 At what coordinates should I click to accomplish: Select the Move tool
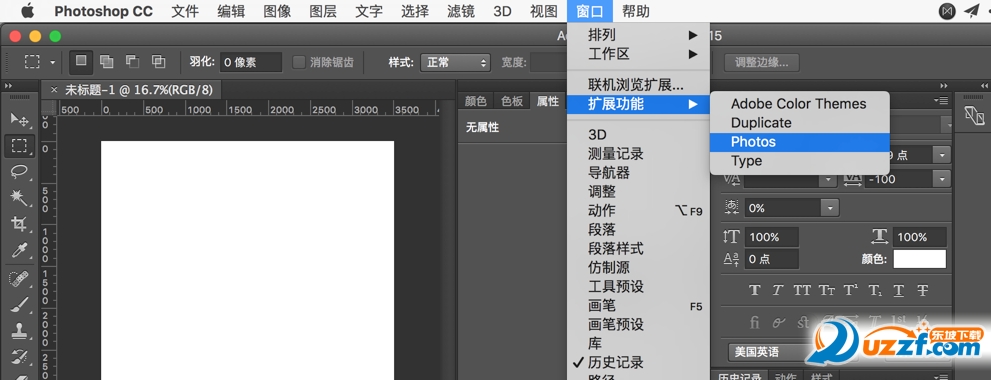click(x=19, y=120)
